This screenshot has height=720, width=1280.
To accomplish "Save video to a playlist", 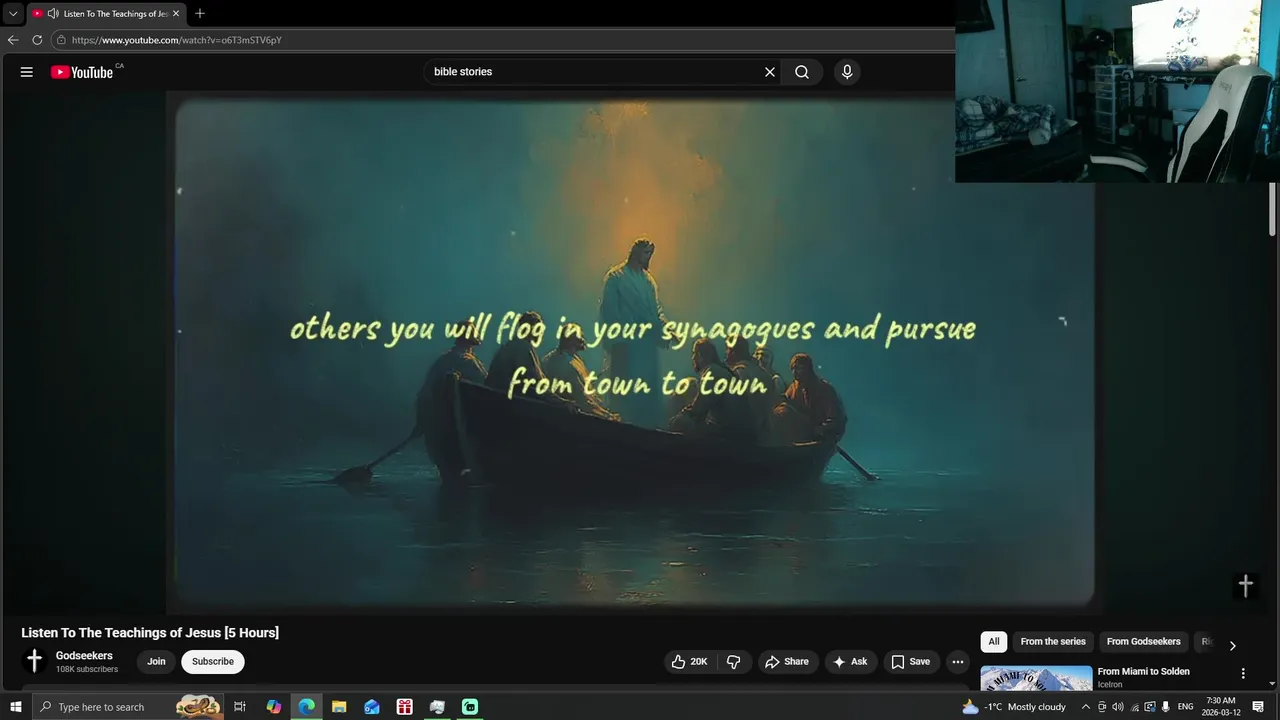I will (910, 662).
